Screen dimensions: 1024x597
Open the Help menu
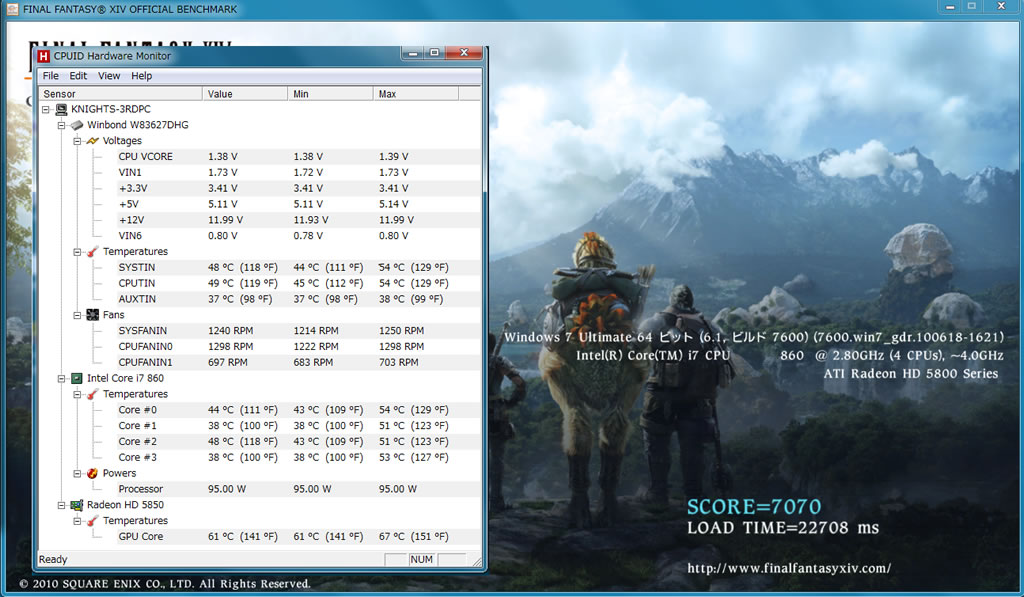[x=141, y=76]
